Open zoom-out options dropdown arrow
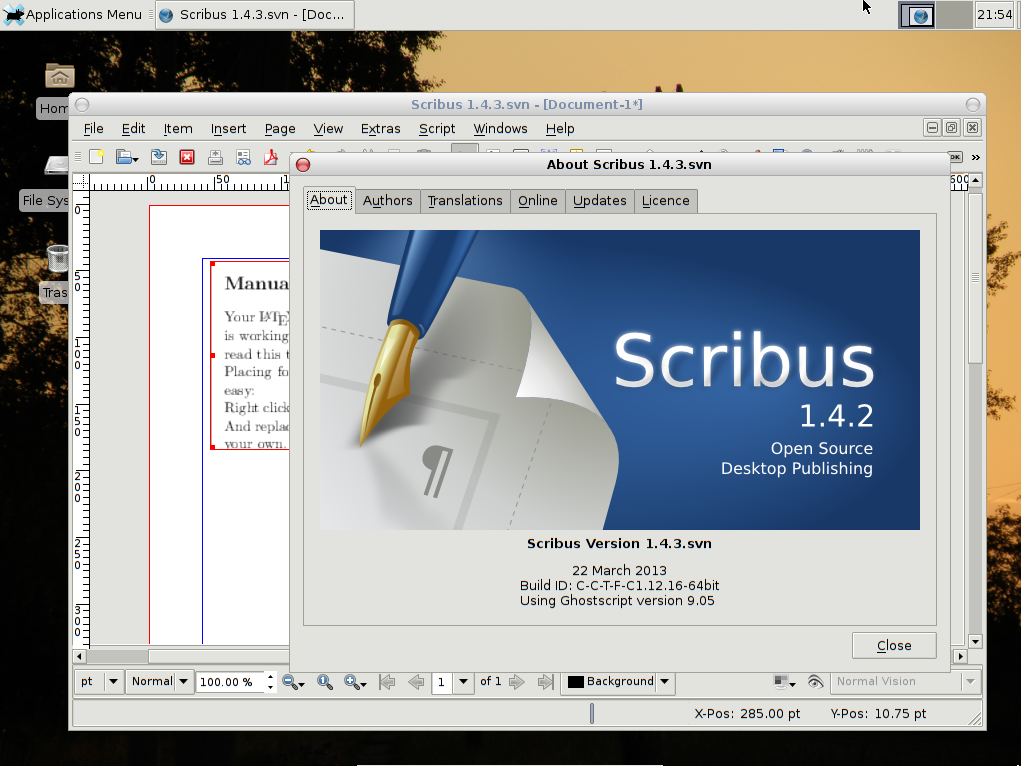1021x766 pixels. click(302, 685)
